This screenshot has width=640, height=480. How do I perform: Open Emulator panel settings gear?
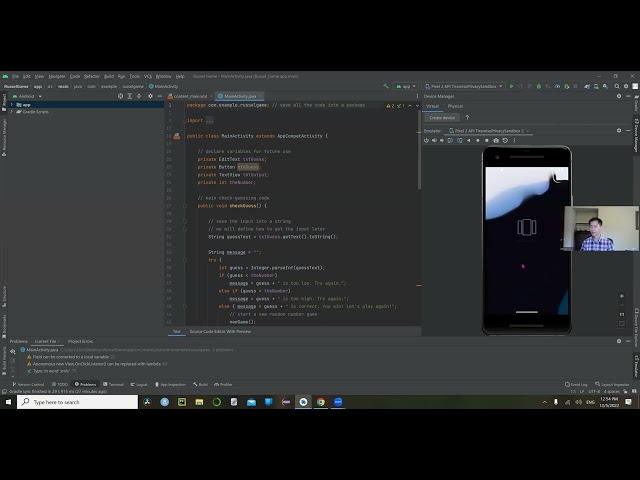point(619,130)
